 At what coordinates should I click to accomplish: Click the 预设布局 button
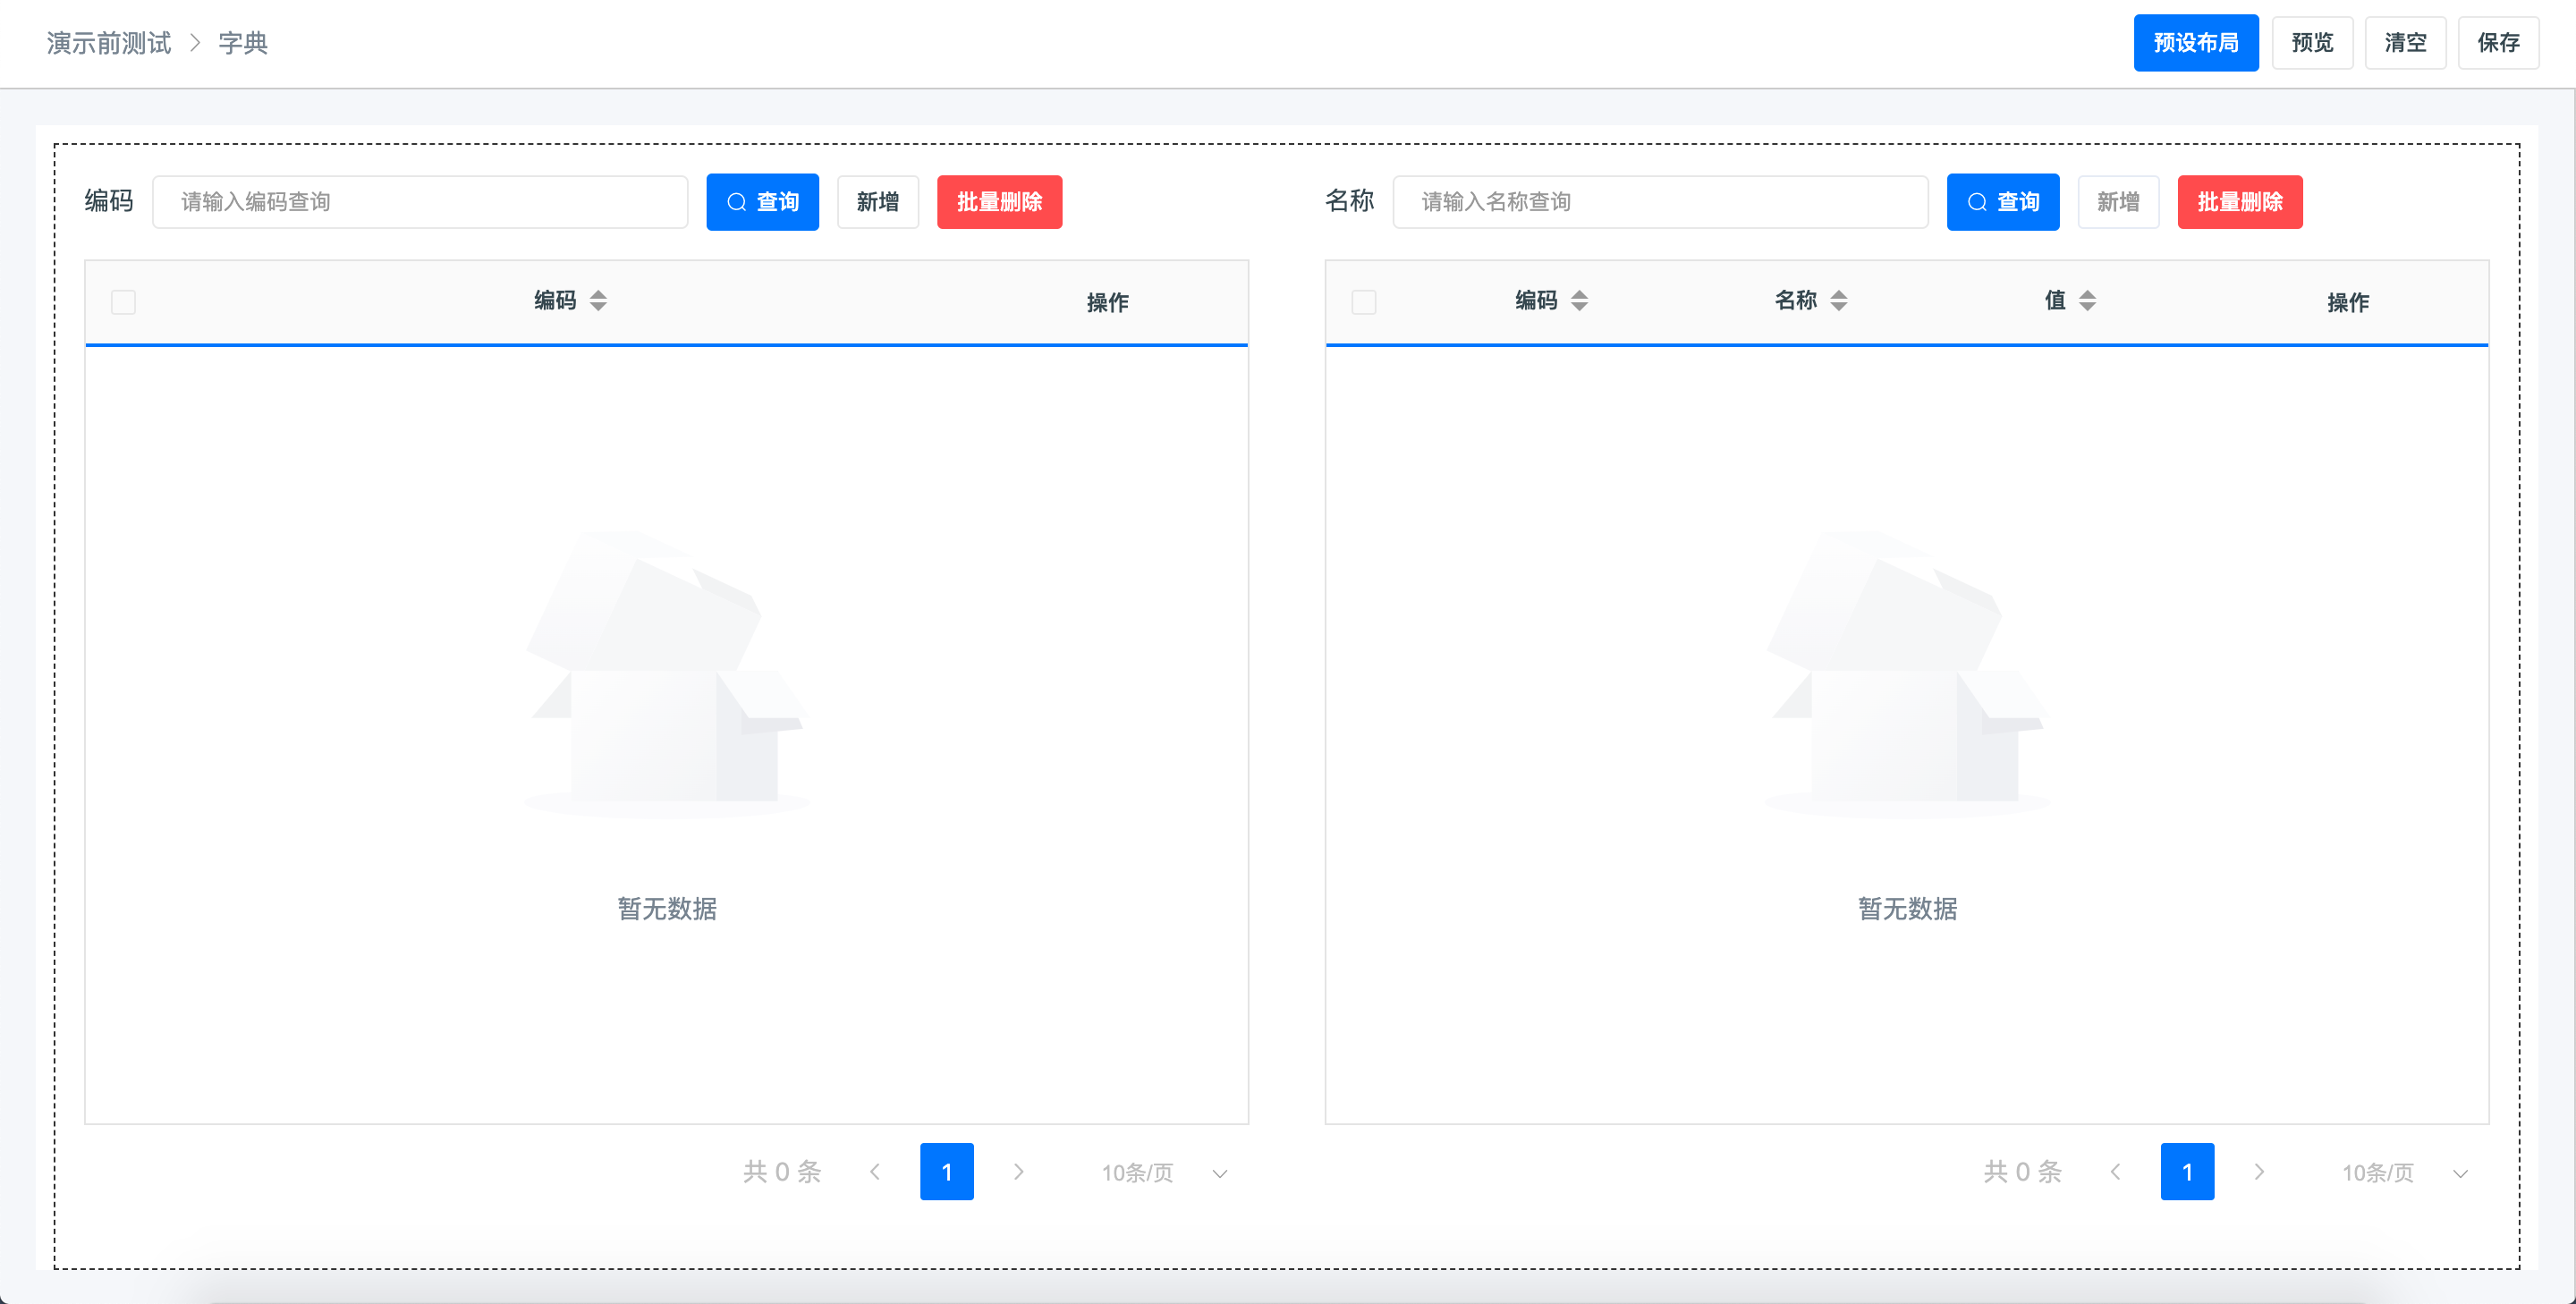2196,43
